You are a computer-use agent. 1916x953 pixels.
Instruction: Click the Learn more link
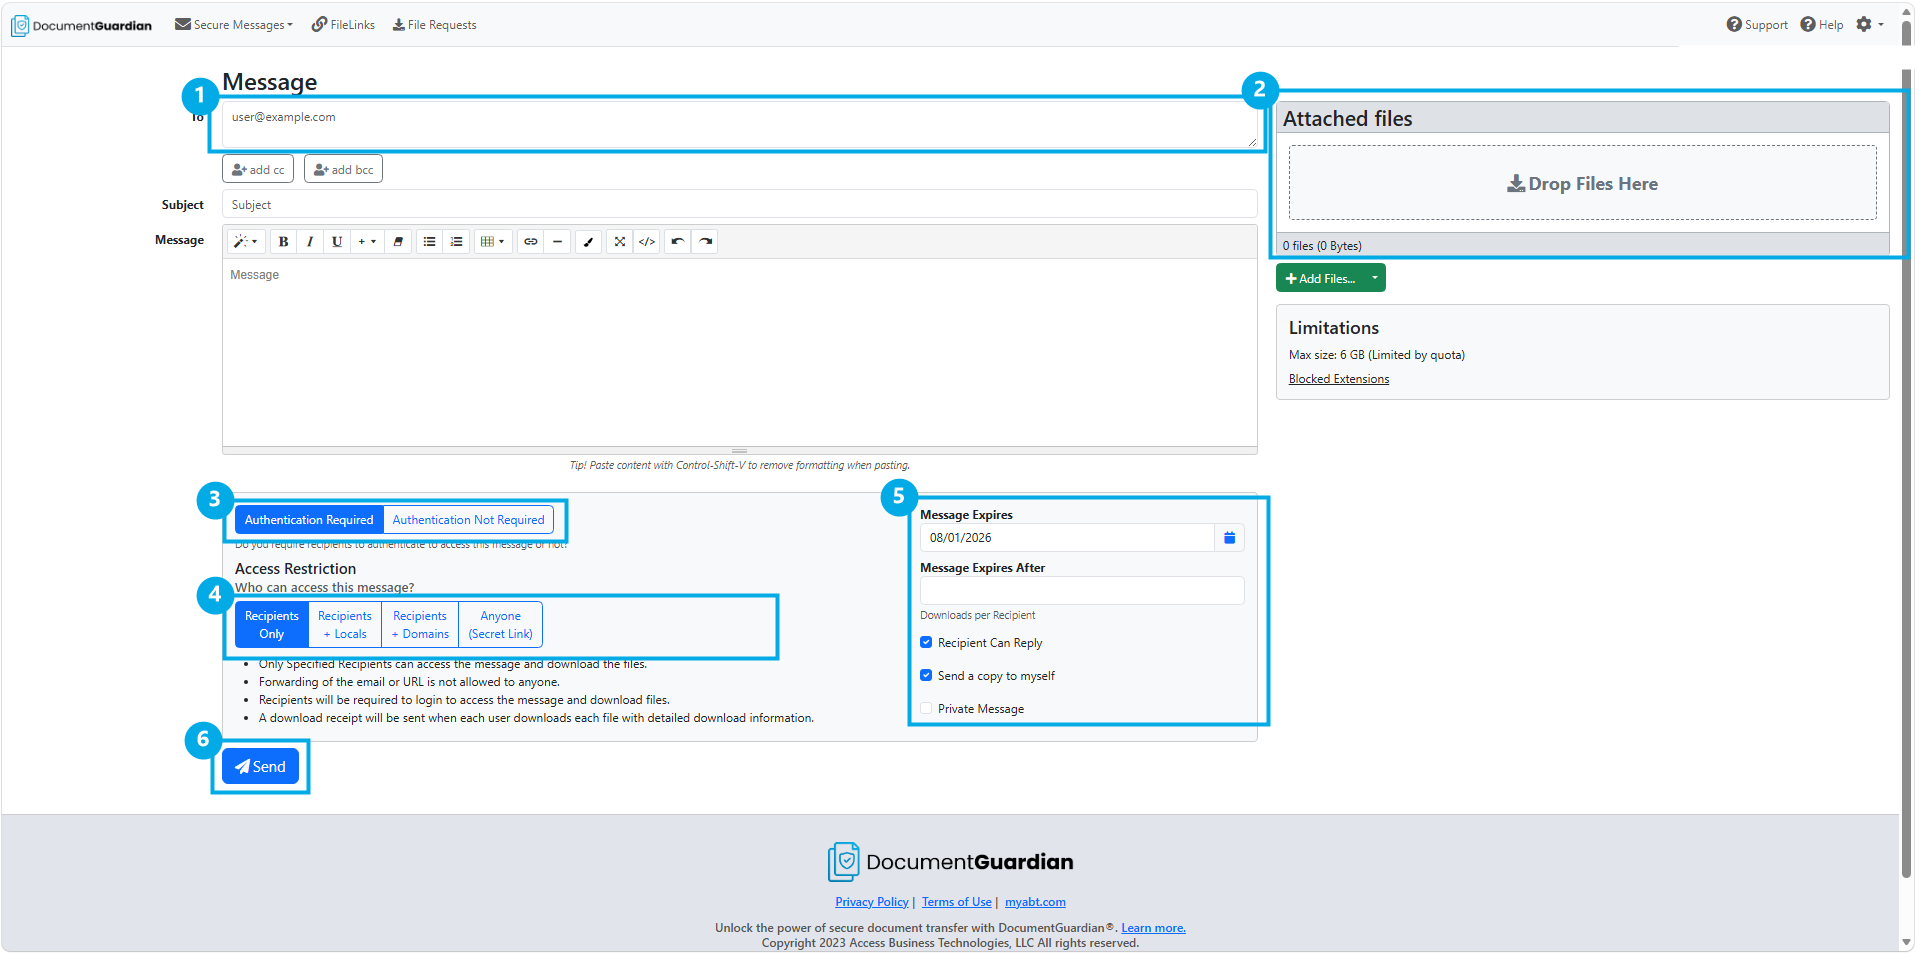(x=1153, y=928)
